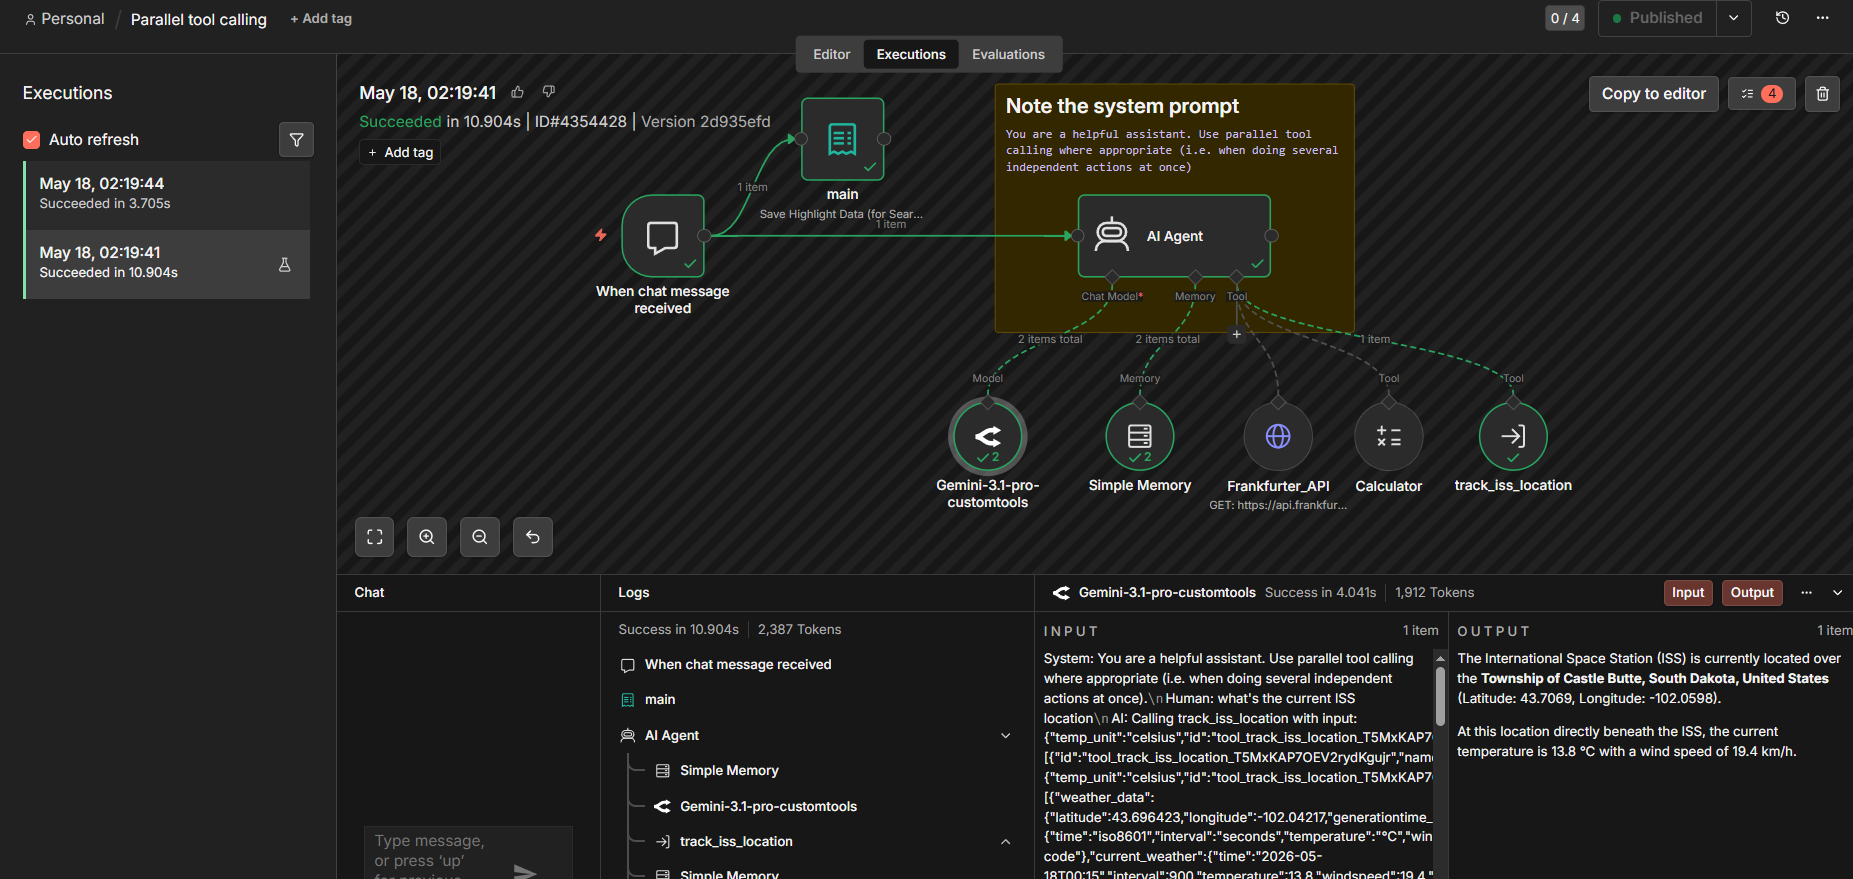Image resolution: width=1853 pixels, height=879 pixels.
Task: Reset the canvas zoom level
Action: [533, 537]
